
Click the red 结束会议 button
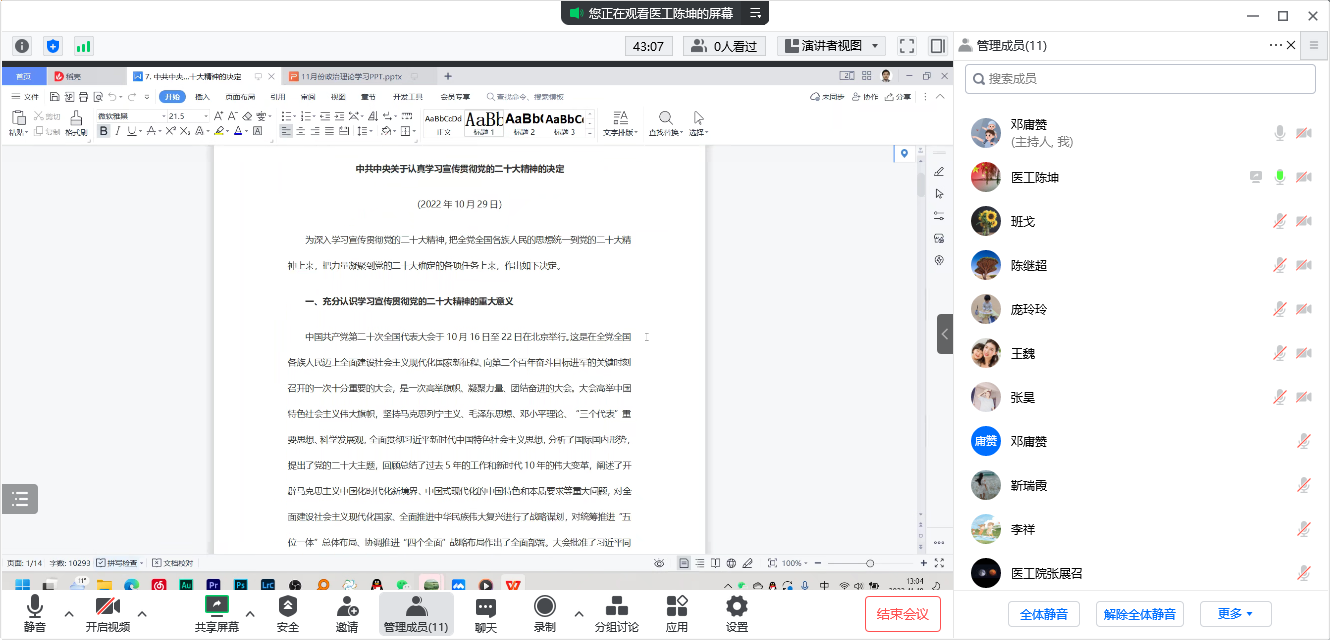coord(902,614)
